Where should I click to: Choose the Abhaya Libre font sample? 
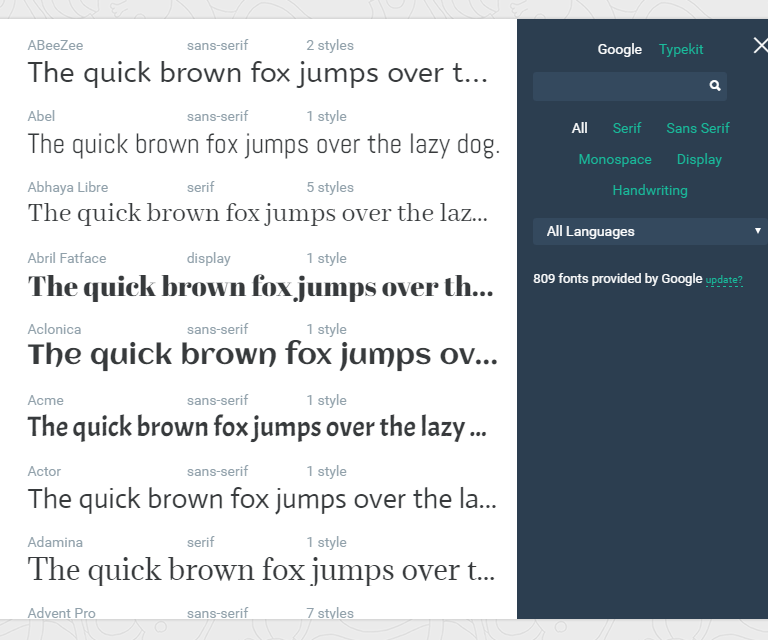point(258,213)
